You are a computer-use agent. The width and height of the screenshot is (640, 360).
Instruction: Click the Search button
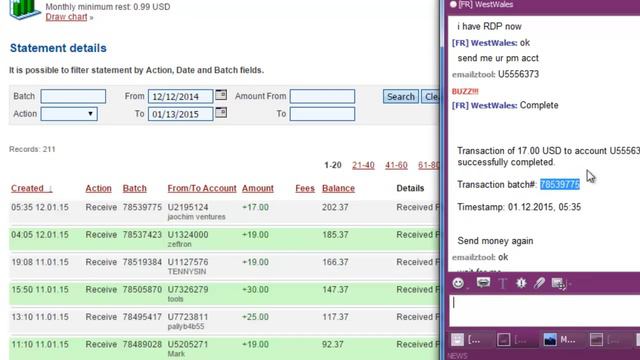coord(400,97)
